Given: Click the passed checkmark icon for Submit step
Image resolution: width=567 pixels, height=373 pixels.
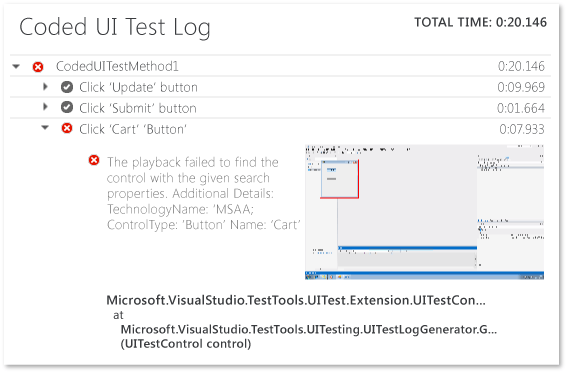Looking at the screenshot, I should point(67,108).
